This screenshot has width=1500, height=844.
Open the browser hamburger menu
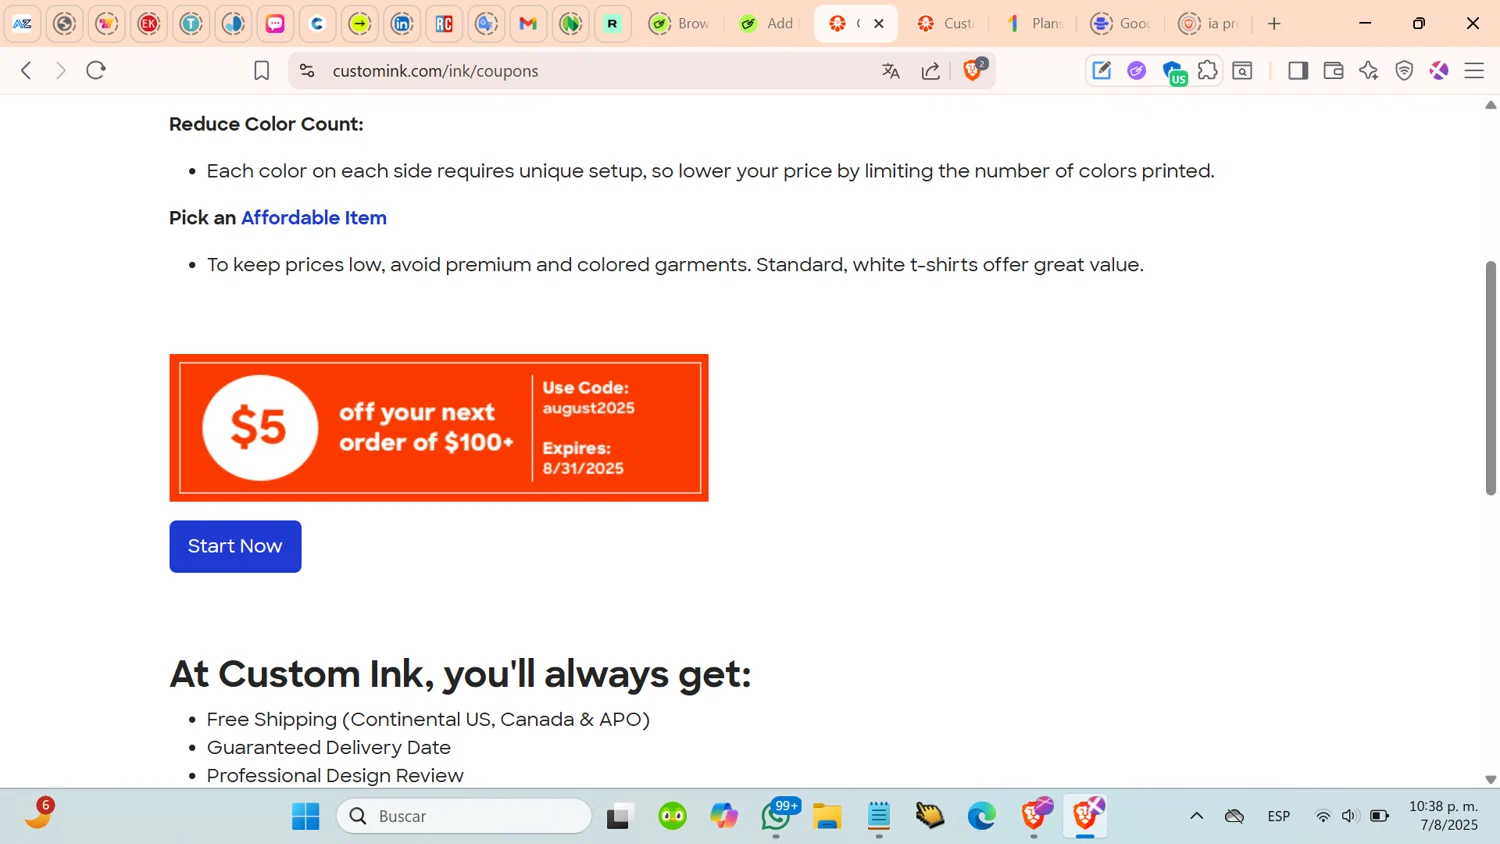(x=1474, y=71)
